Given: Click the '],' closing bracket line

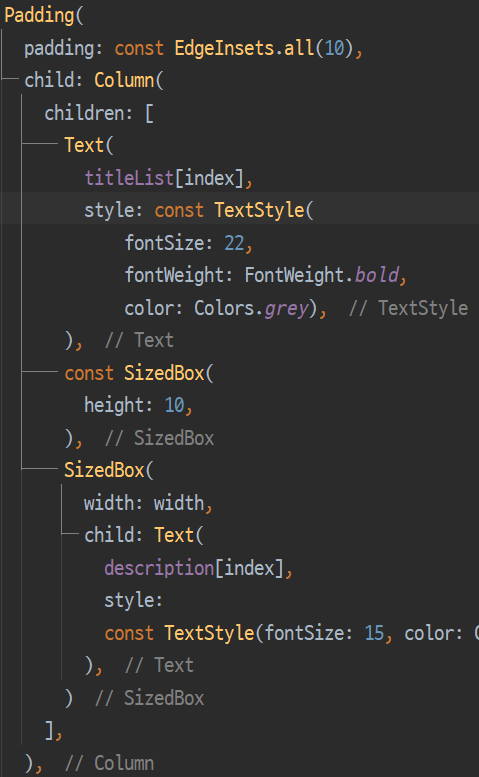Looking at the screenshot, I should (53, 730).
